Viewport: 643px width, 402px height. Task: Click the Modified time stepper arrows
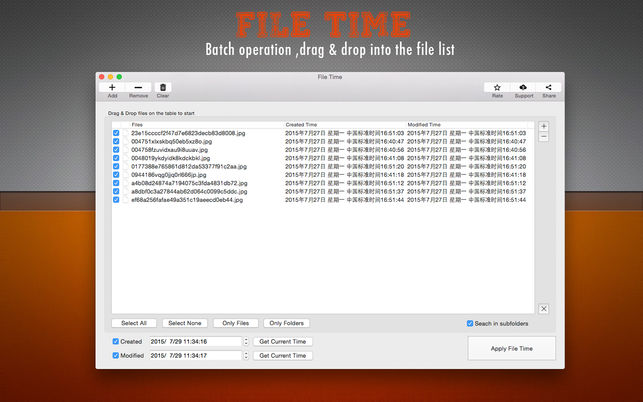[x=246, y=355]
